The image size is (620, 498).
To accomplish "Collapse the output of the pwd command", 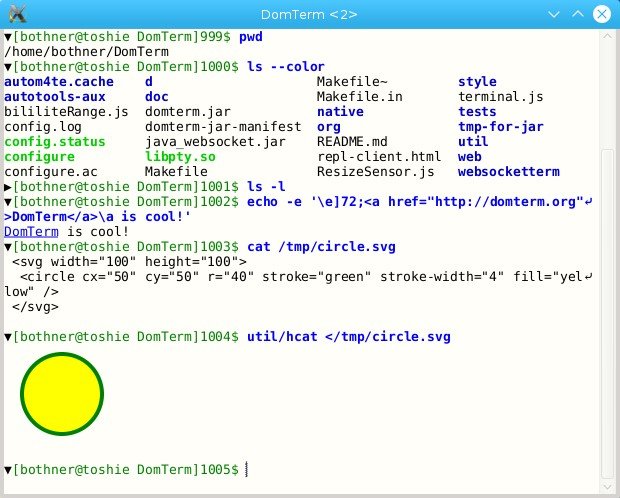I will (x=8, y=37).
